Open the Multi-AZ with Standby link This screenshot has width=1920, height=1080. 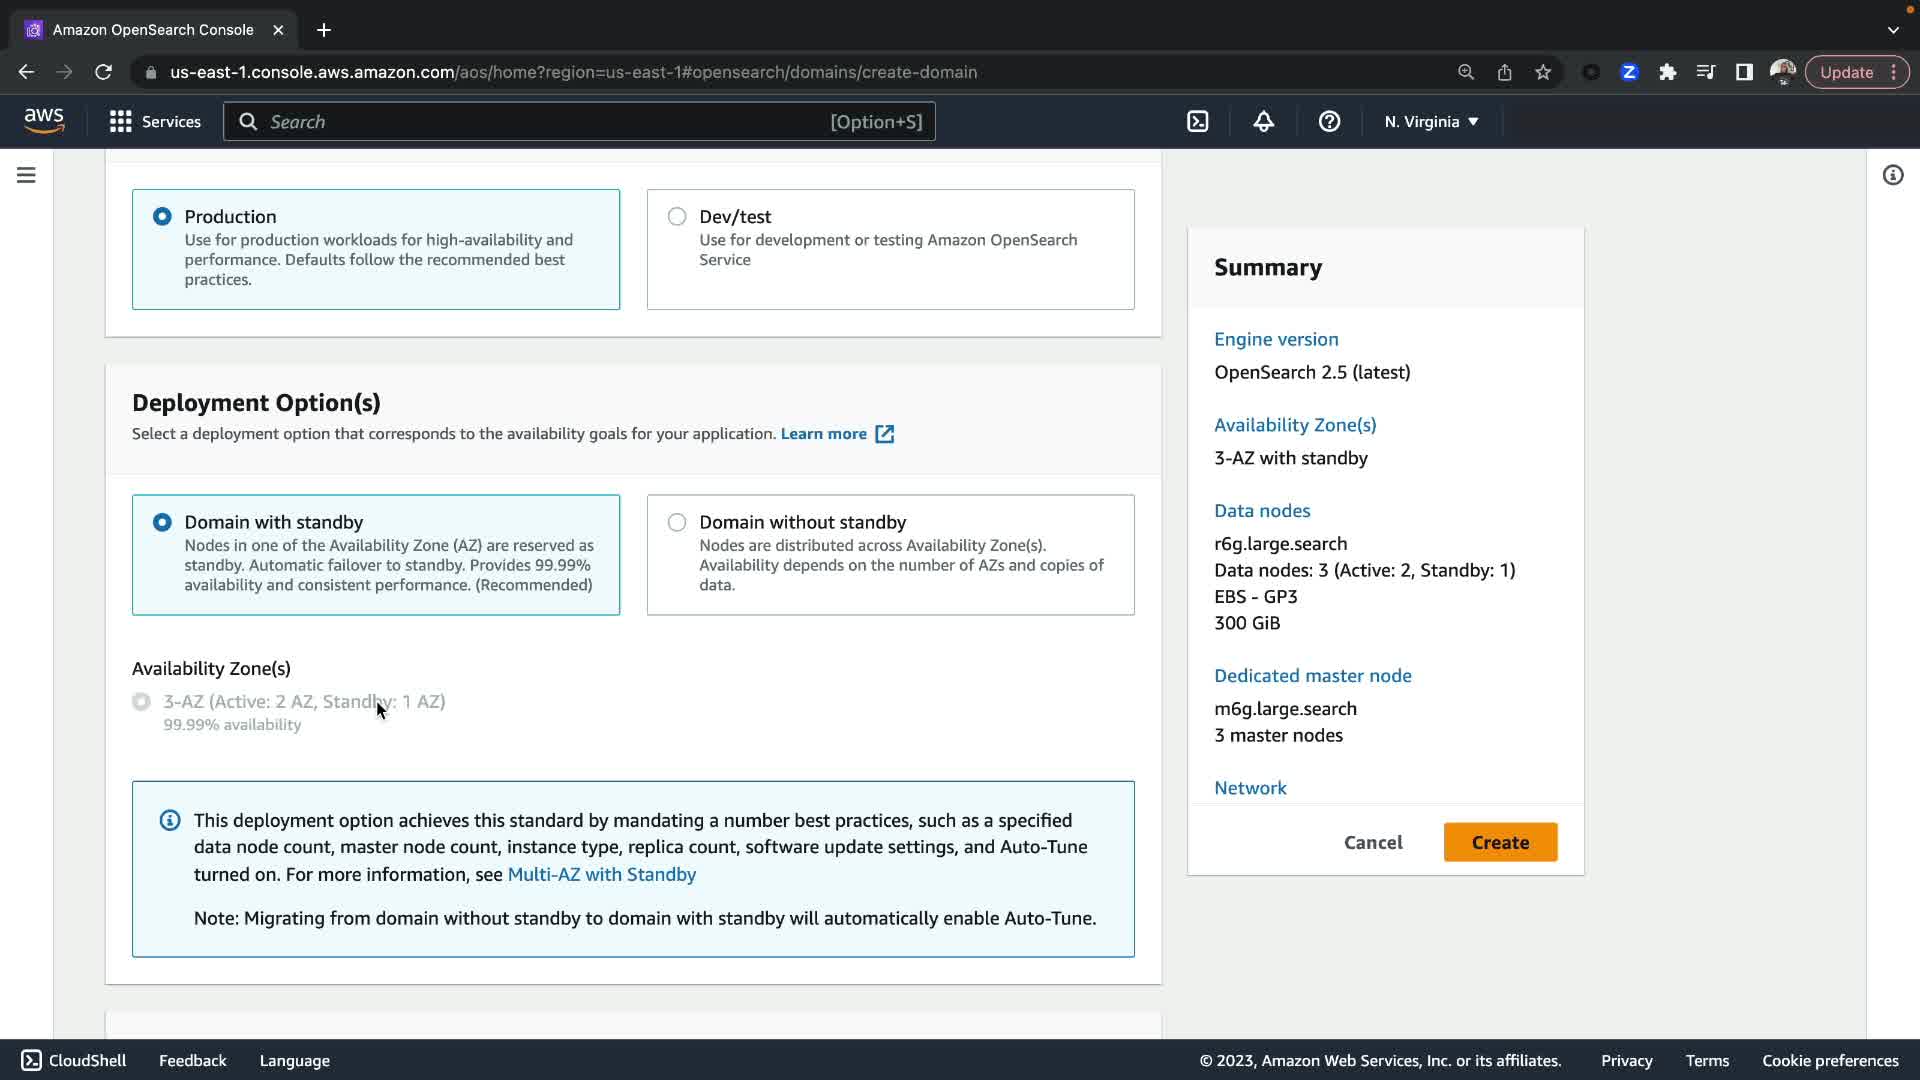[601, 874]
